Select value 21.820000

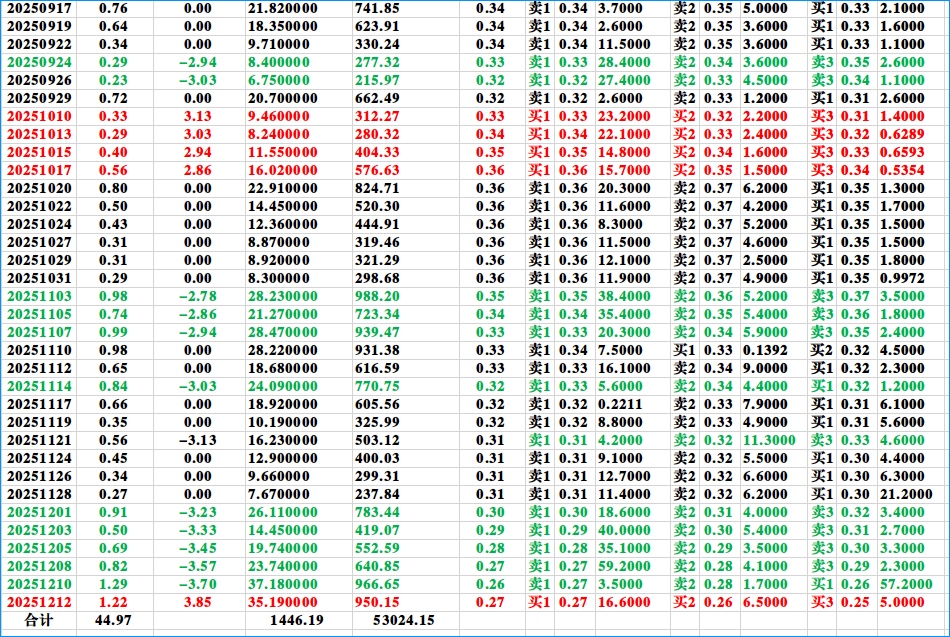(x=282, y=8)
